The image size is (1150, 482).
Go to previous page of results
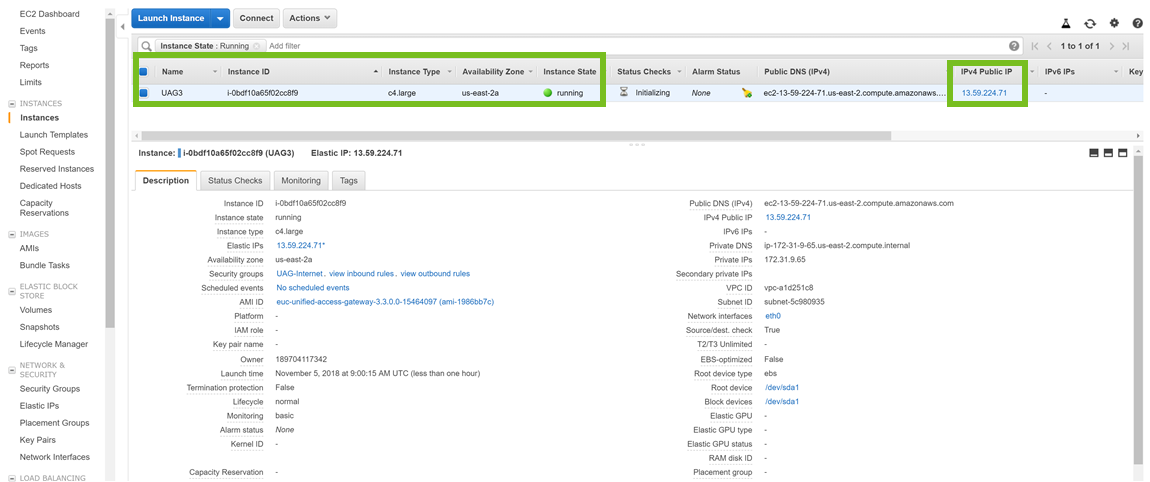[1050, 45]
